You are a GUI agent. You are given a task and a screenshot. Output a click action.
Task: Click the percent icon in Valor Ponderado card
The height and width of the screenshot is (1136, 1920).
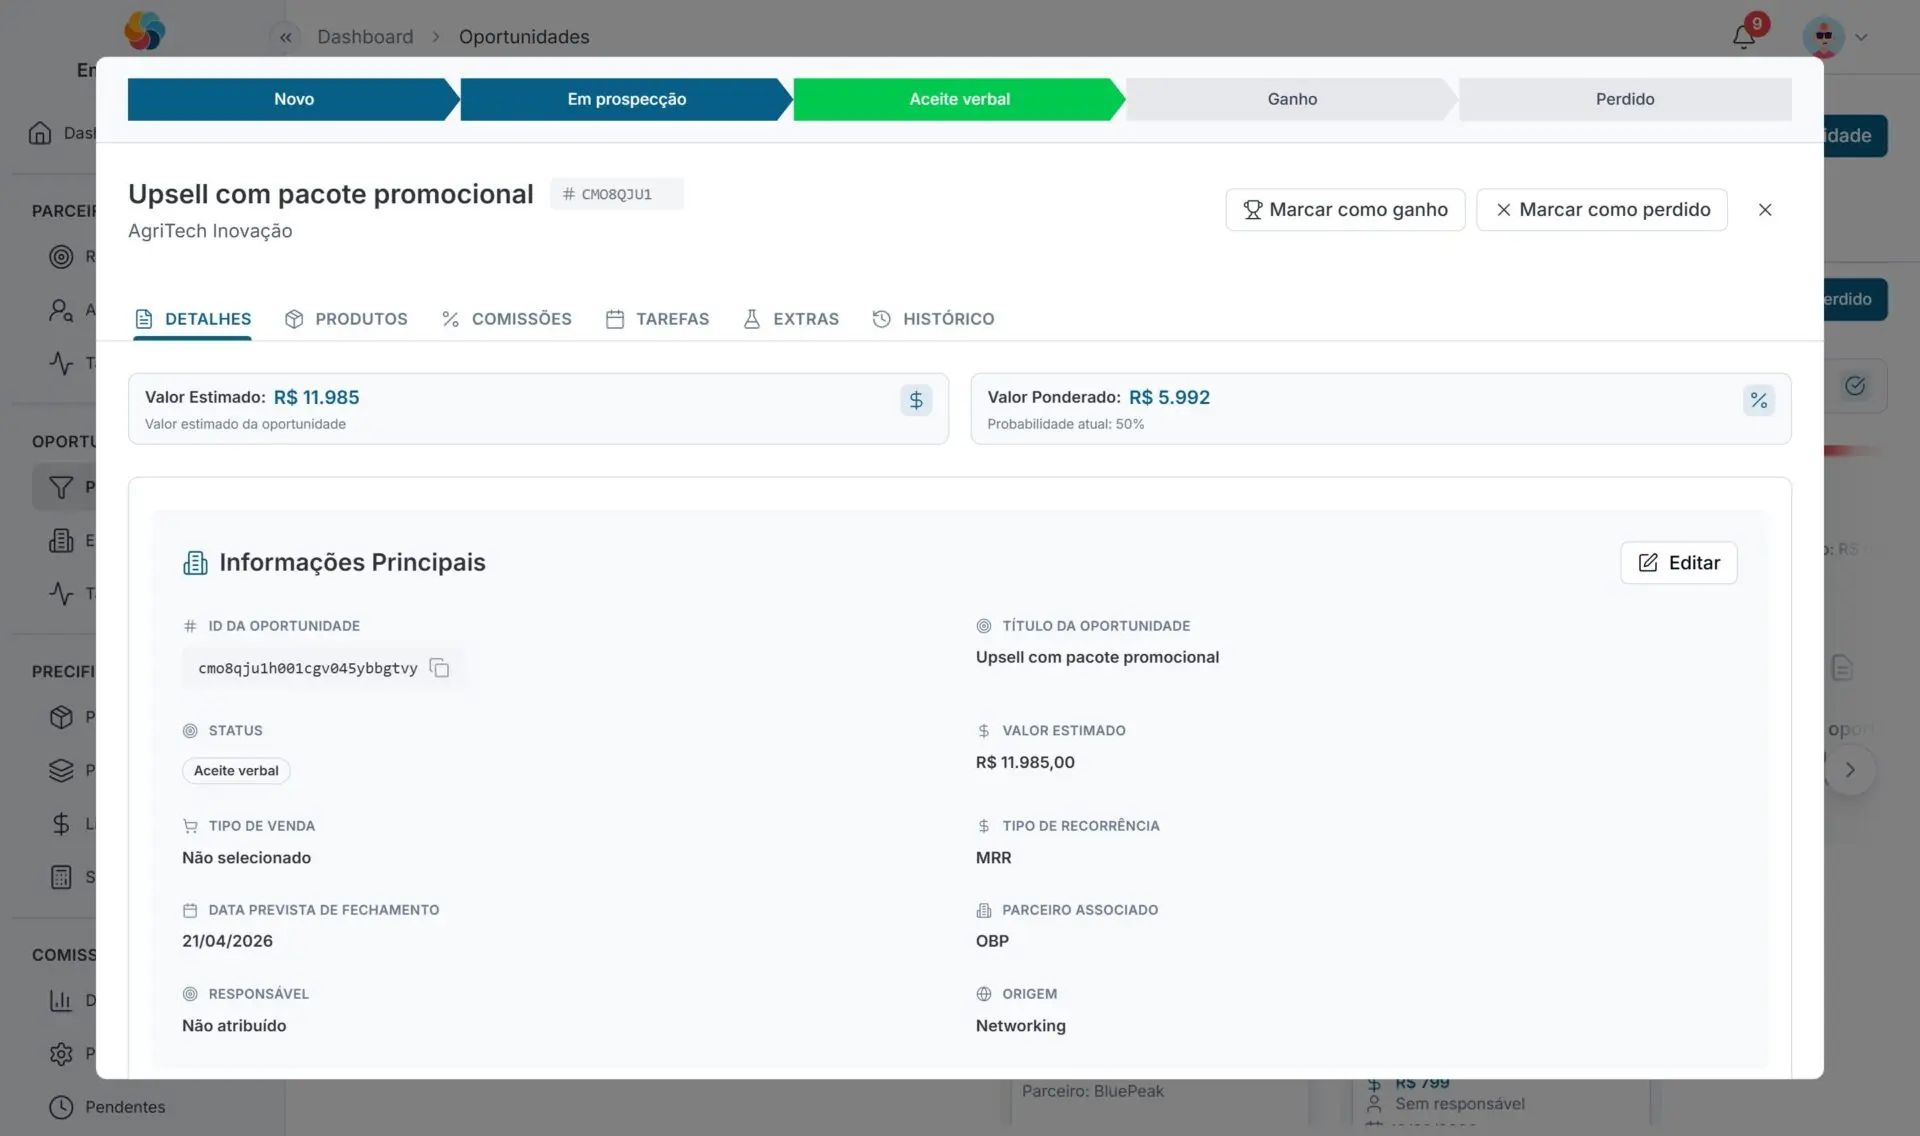1758,400
